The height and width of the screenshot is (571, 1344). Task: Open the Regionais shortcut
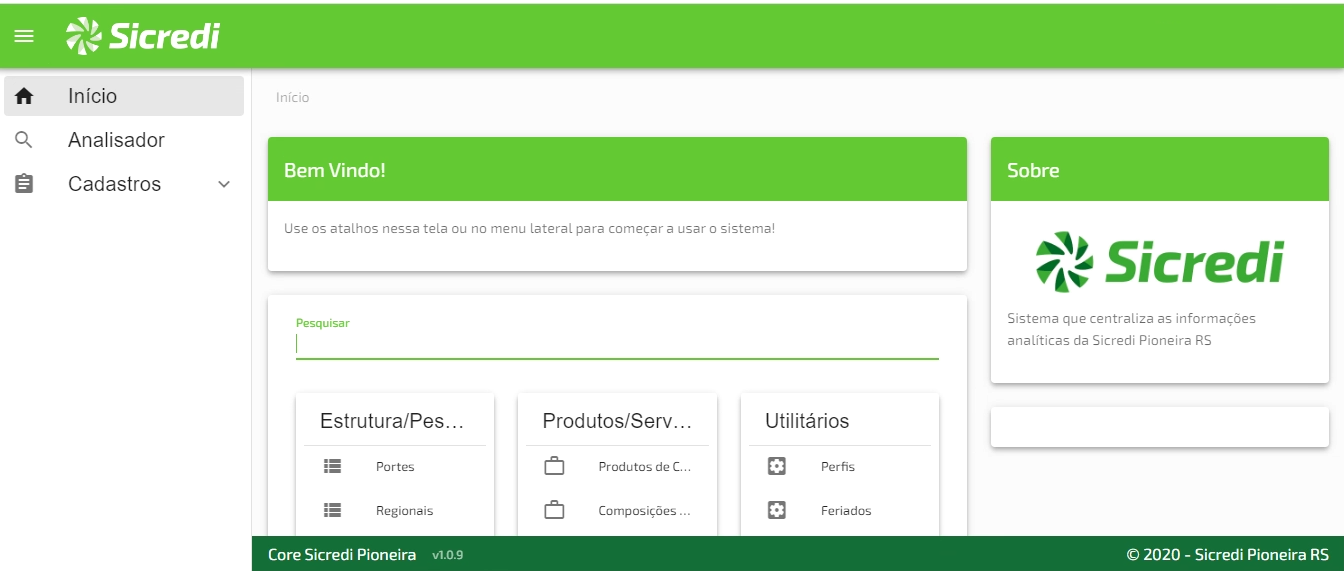(x=395, y=510)
